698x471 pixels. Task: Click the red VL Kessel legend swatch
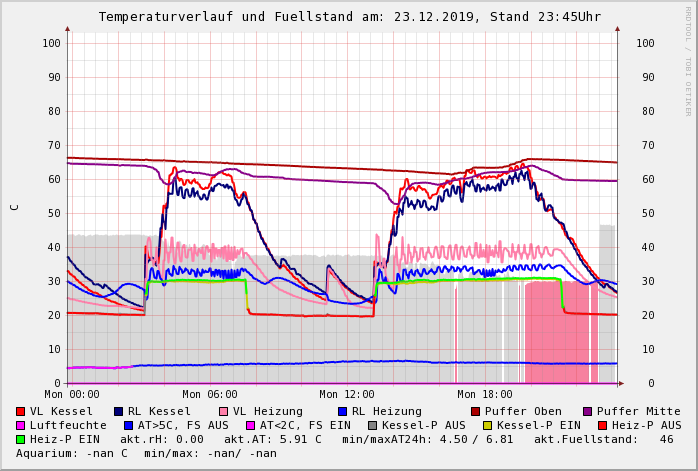[x=21, y=411]
